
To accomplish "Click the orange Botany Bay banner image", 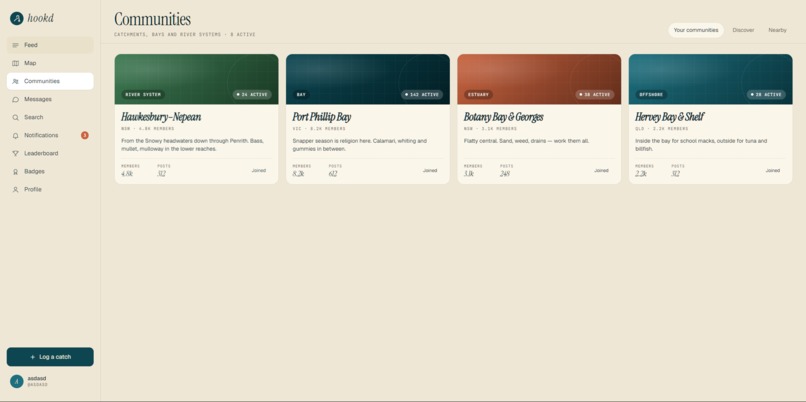I will (x=539, y=79).
